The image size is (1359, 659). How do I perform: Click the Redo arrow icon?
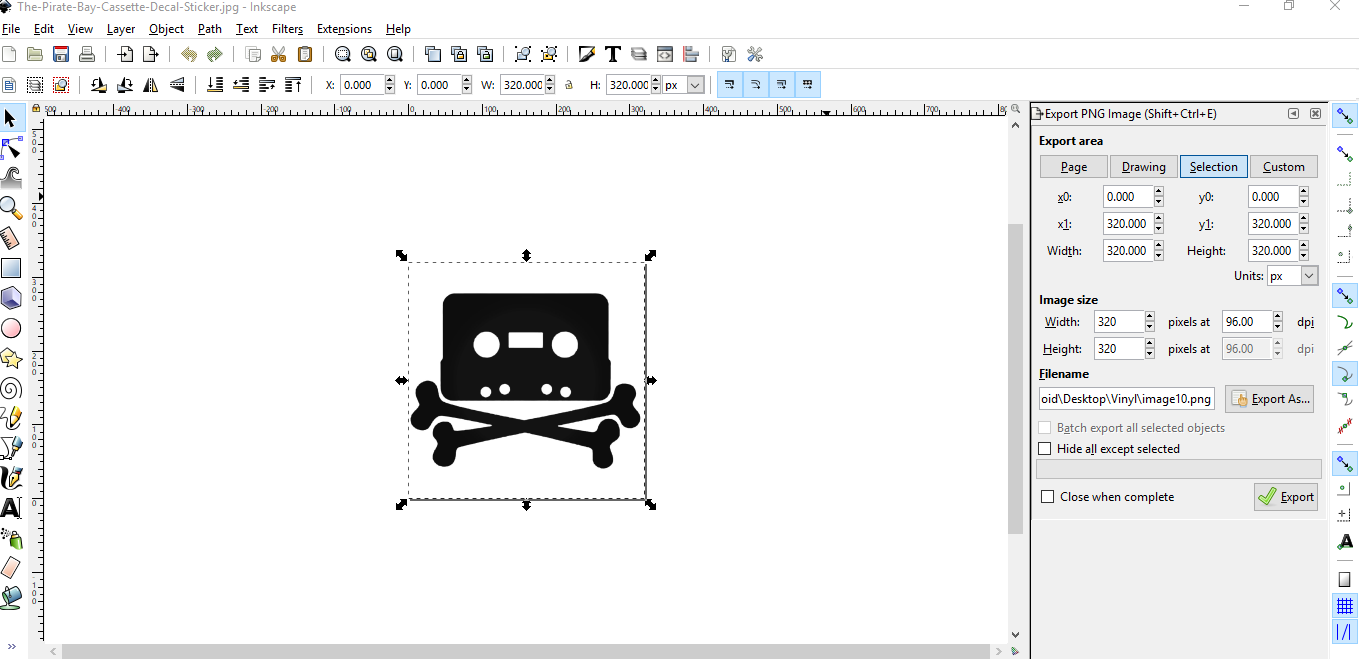click(214, 54)
